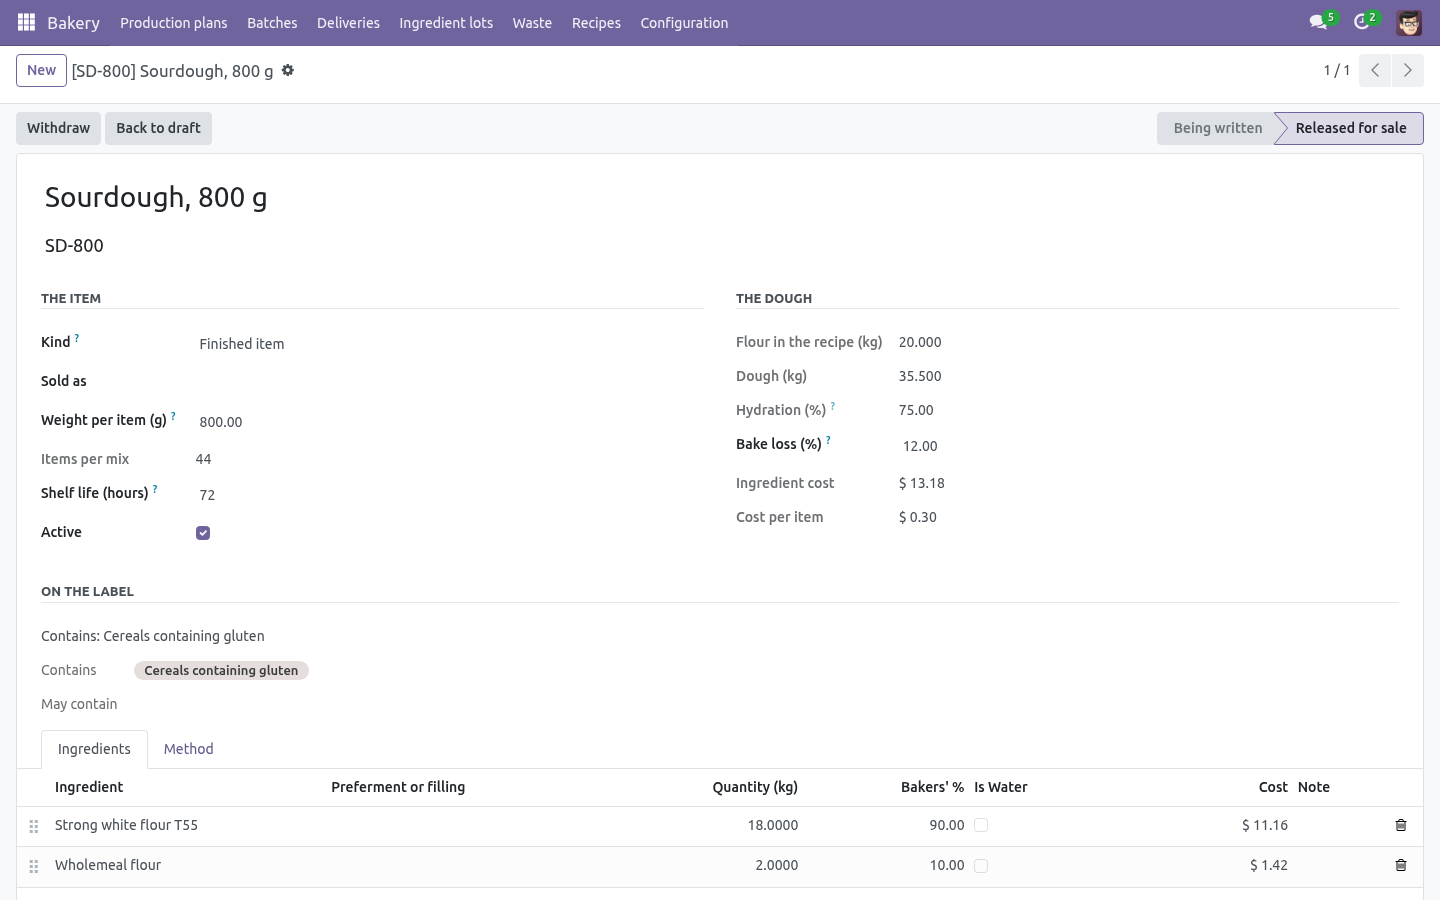Open the May contain tags field

[765, 704]
